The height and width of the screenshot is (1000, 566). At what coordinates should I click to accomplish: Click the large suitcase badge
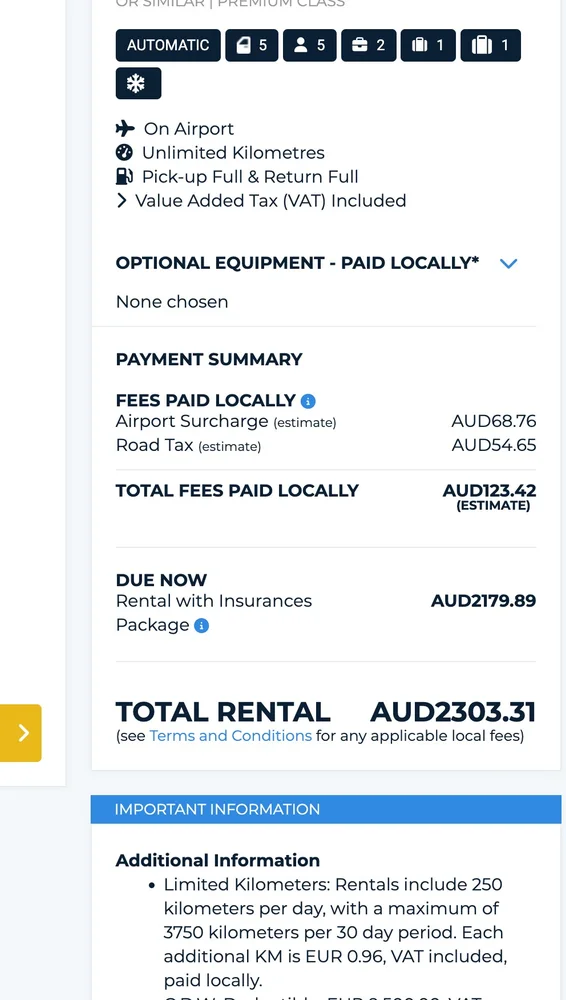[x=490, y=45]
